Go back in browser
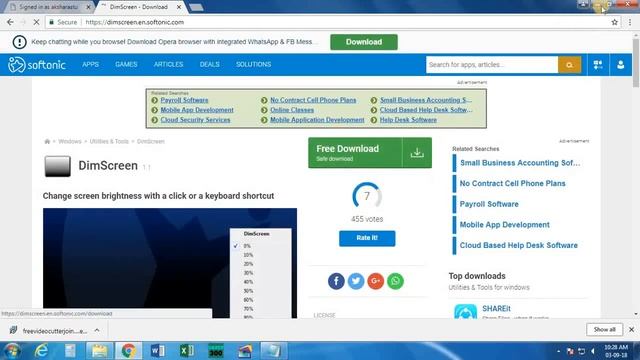The image size is (640, 360). [x=10, y=22]
